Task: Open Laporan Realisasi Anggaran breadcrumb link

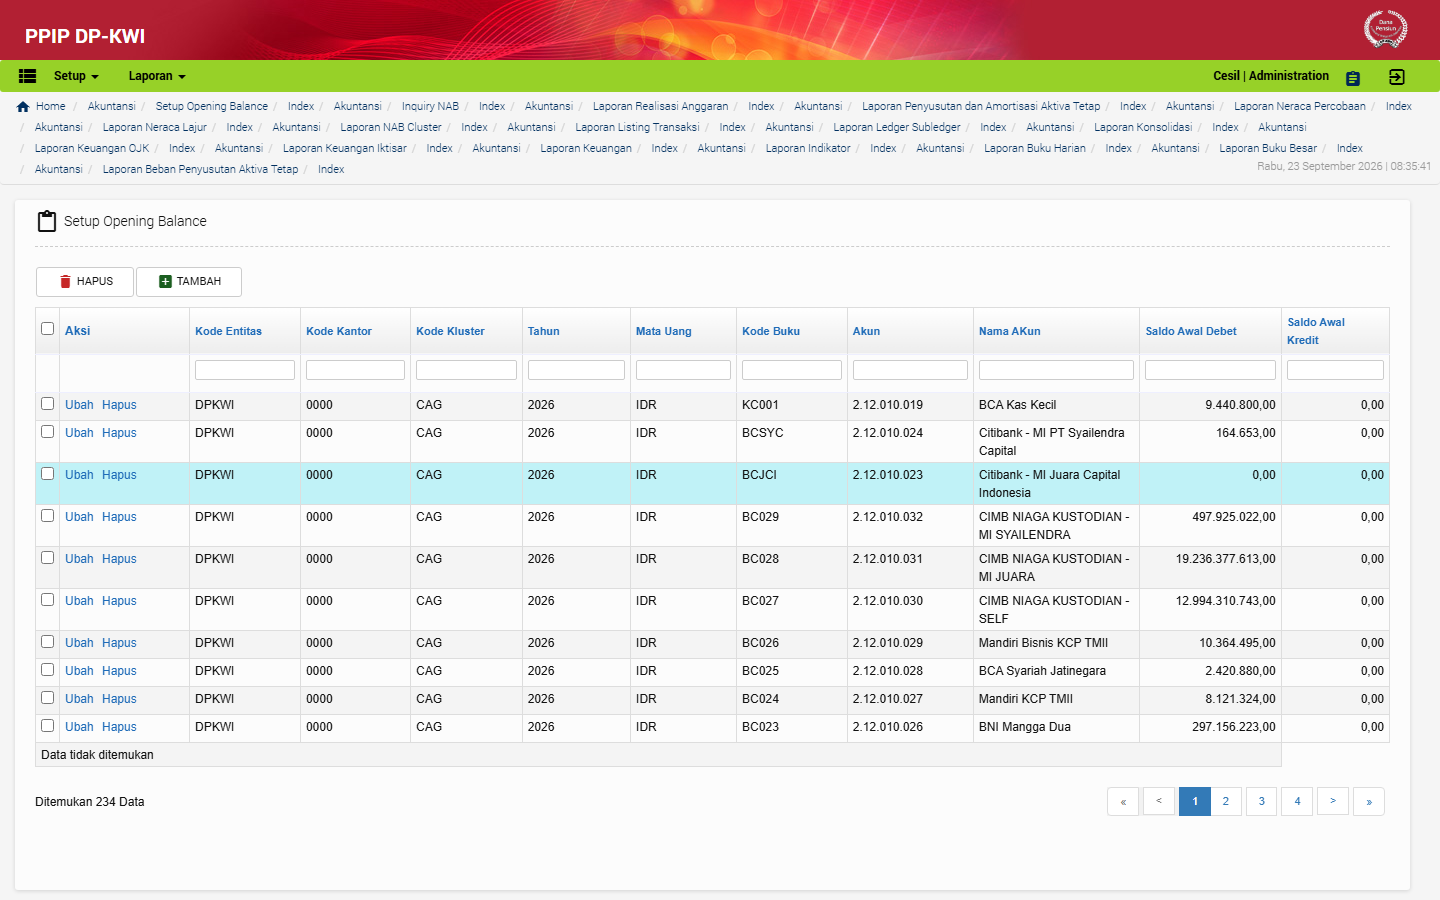Action: coord(660,106)
